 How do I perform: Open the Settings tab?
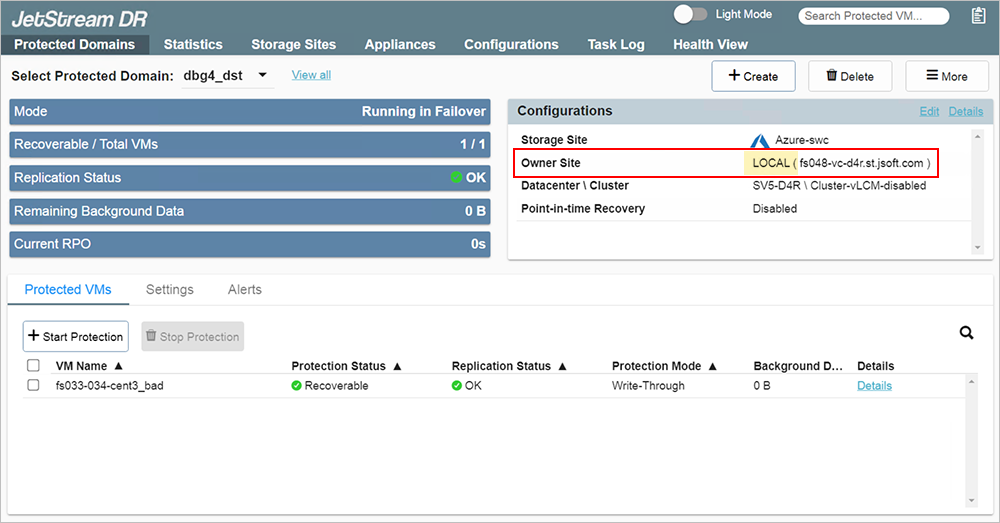coord(169,290)
